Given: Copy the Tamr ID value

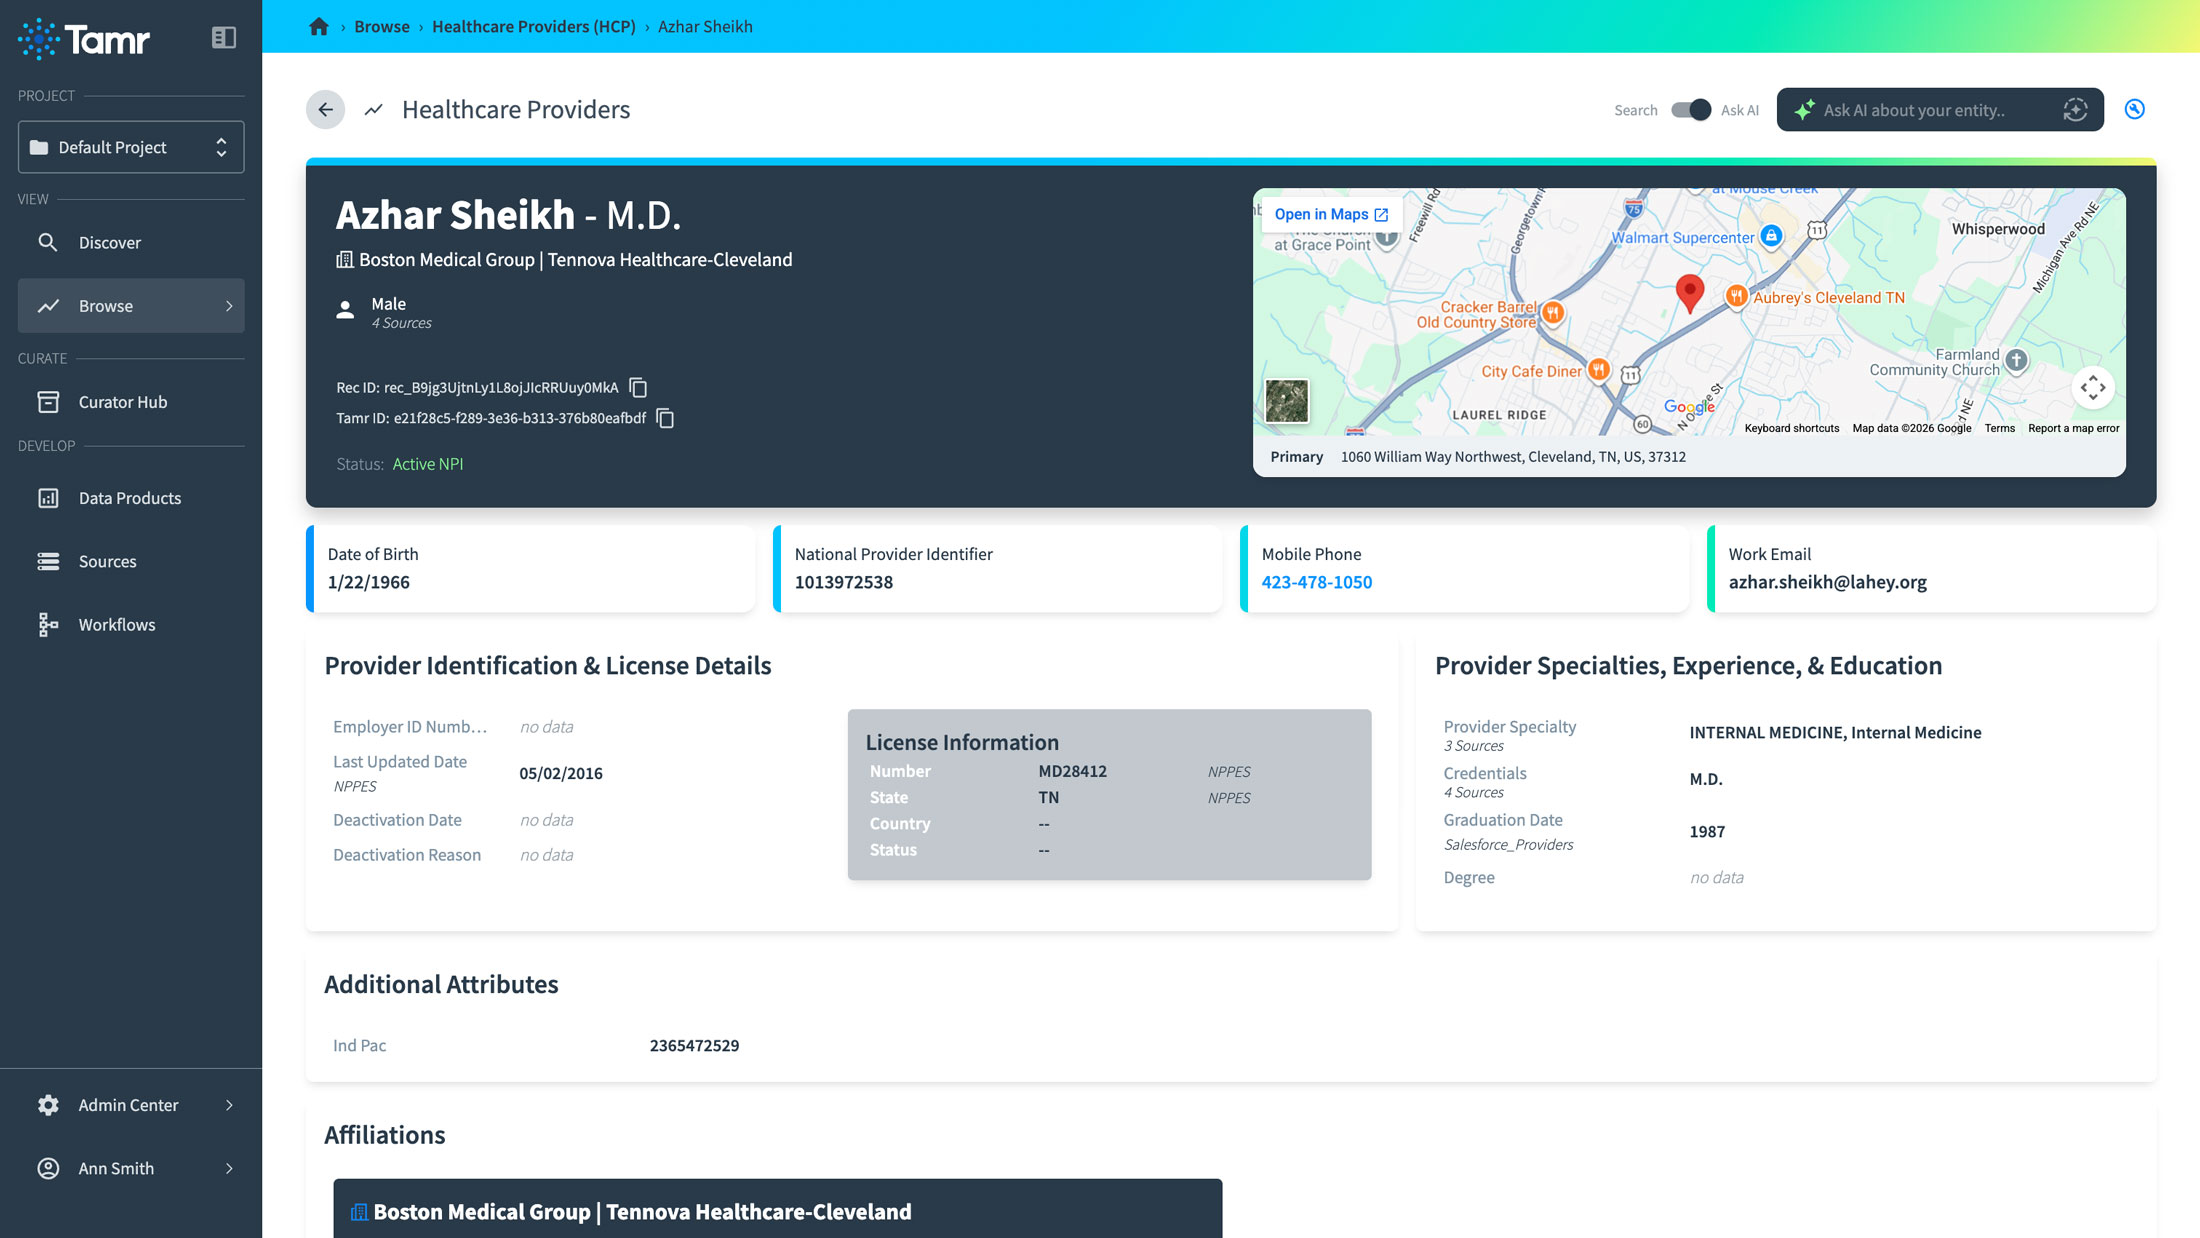Looking at the screenshot, I should click(x=666, y=419).
